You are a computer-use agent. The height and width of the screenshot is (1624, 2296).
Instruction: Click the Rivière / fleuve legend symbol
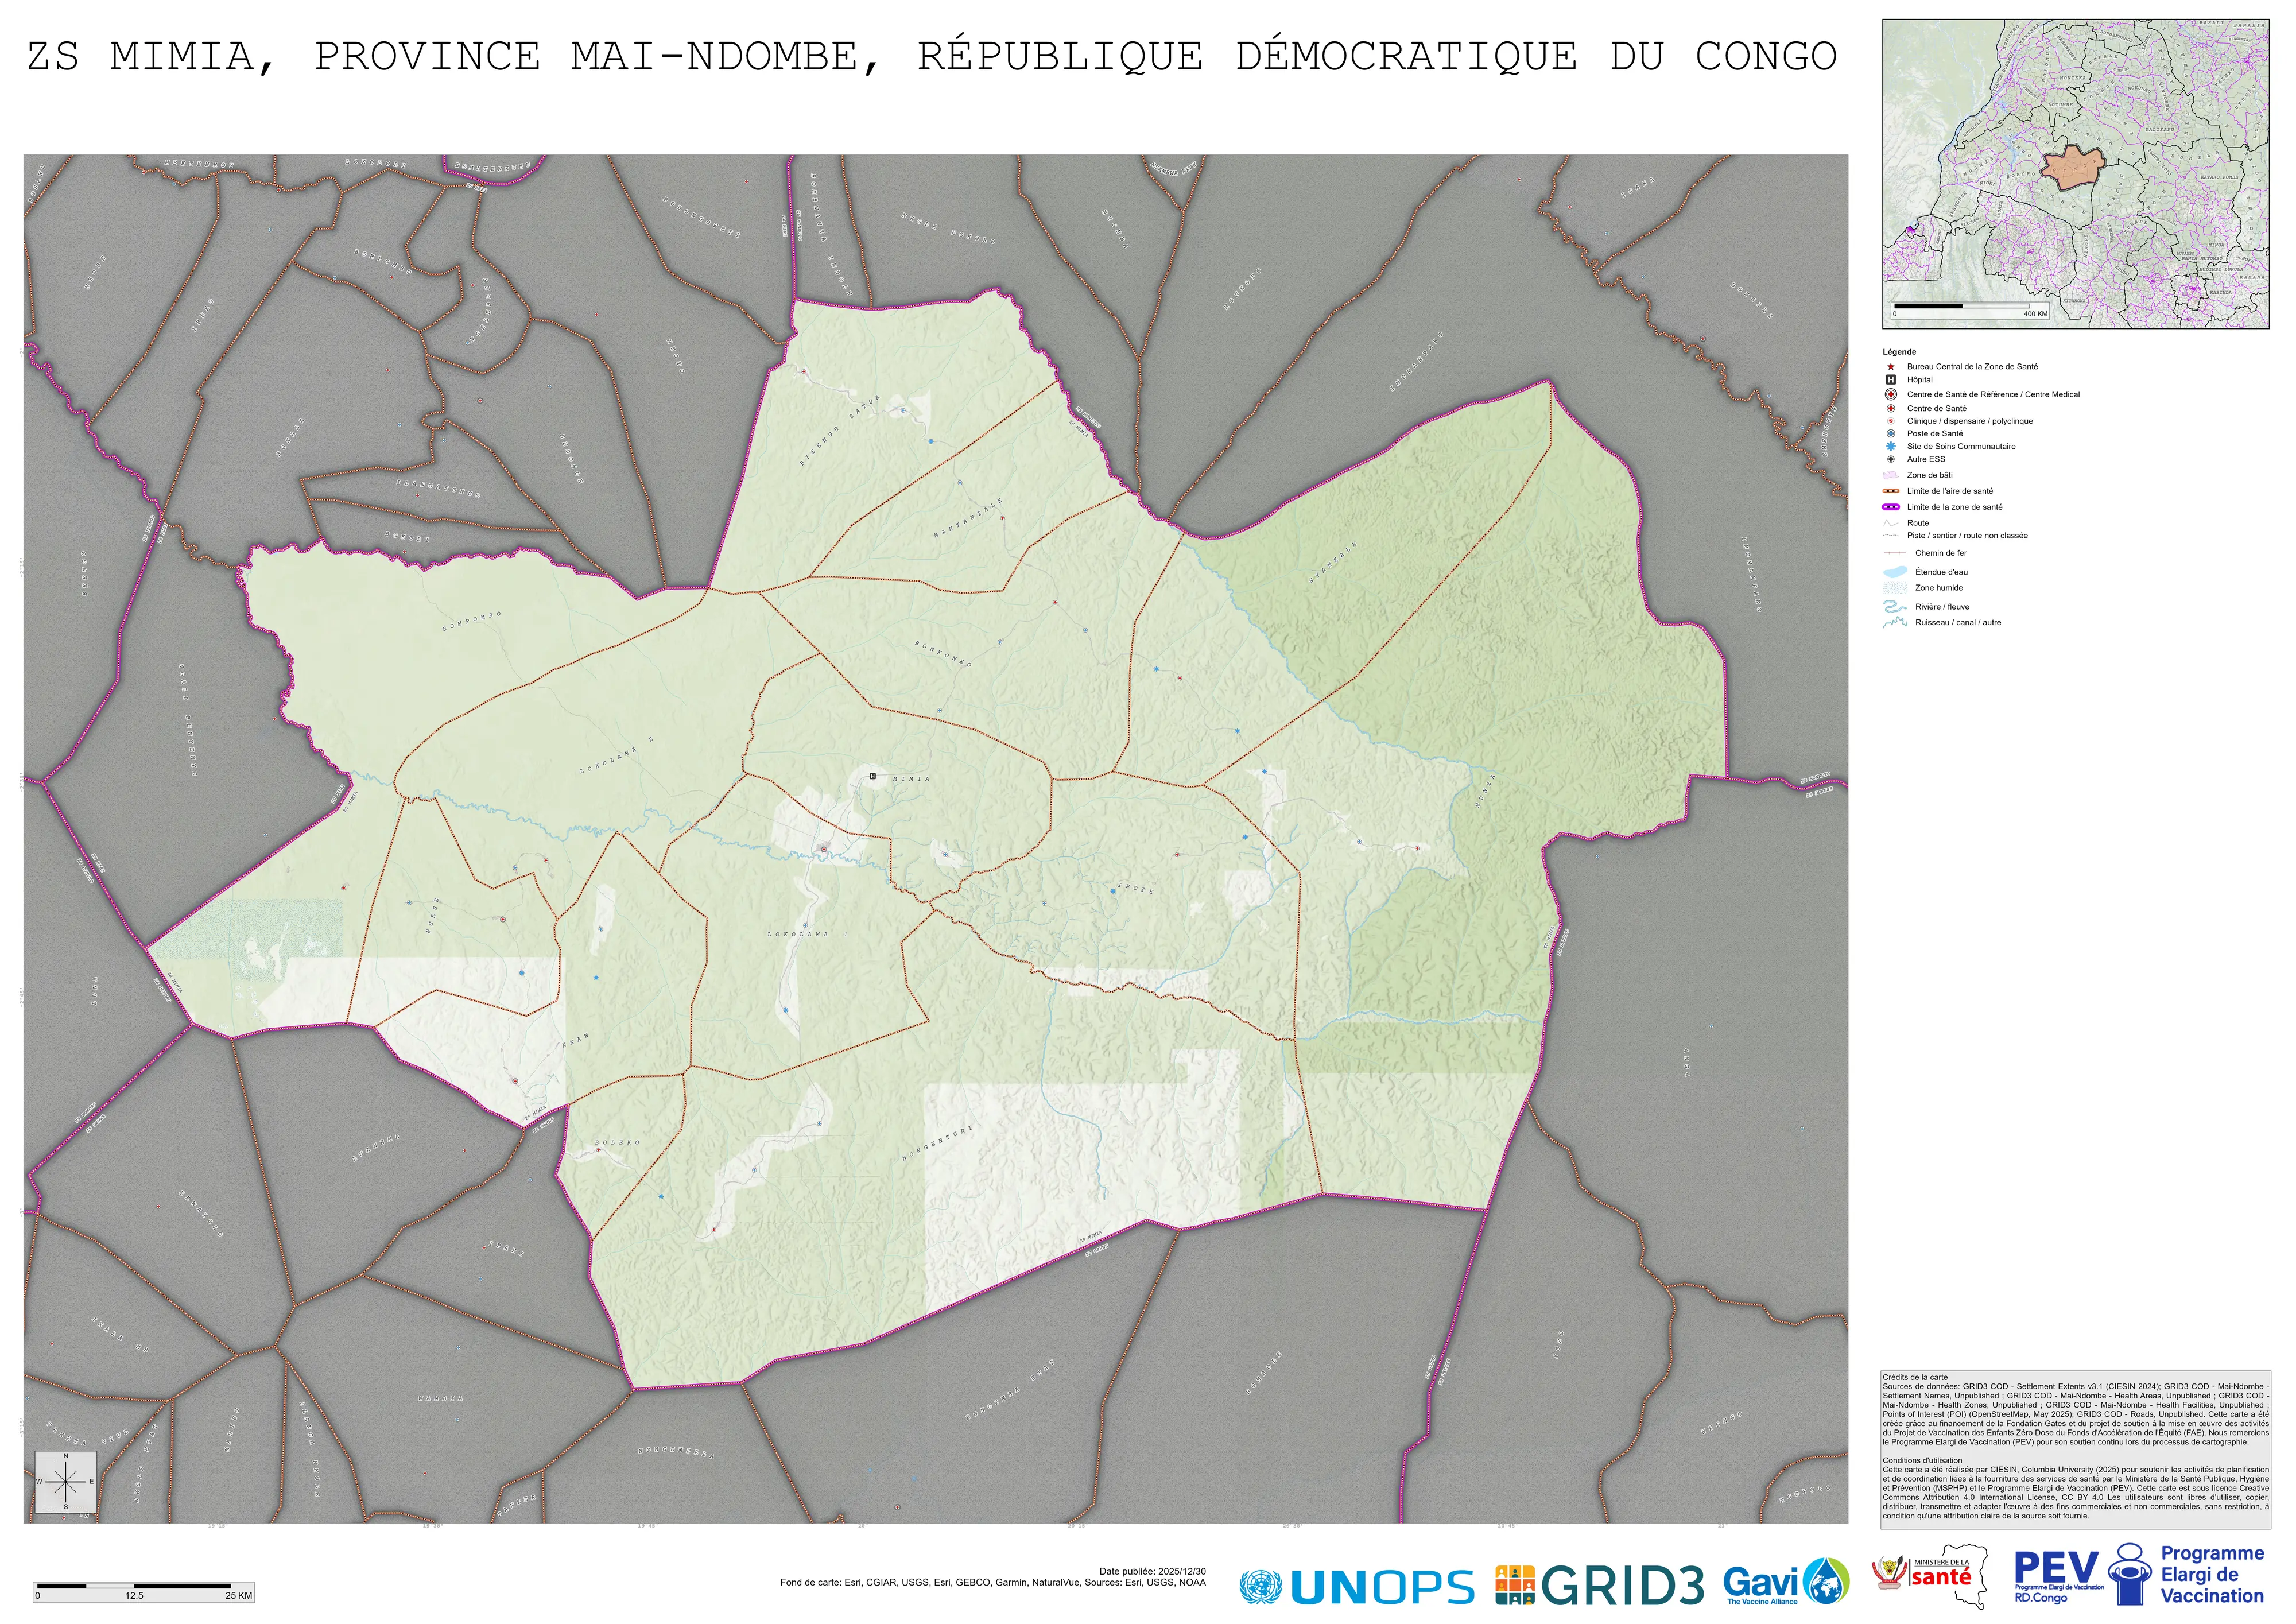(x=1895, y=607)
